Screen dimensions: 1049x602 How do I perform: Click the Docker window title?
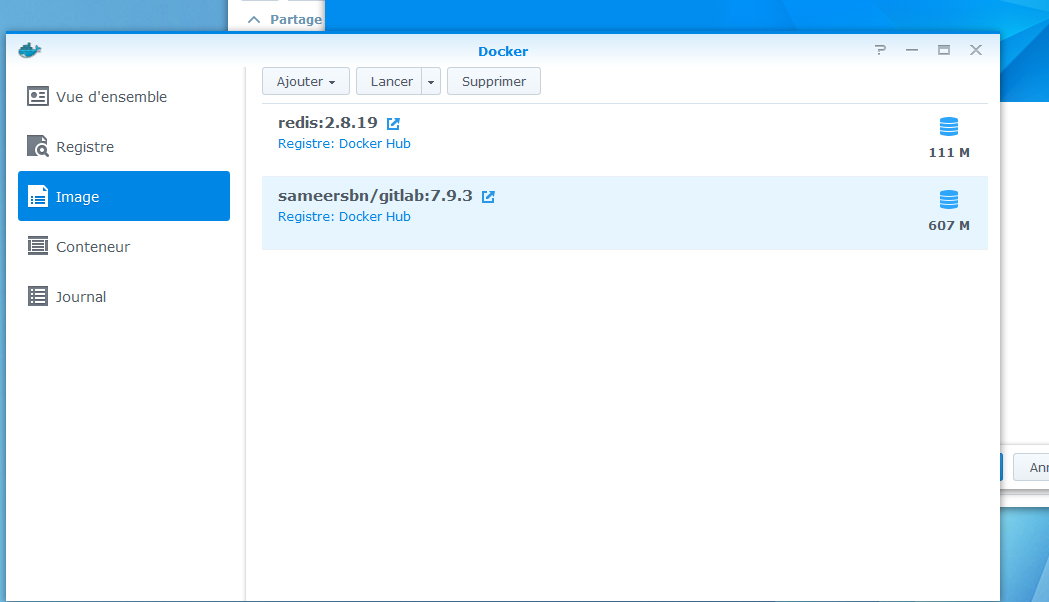[x=503, y=51]
